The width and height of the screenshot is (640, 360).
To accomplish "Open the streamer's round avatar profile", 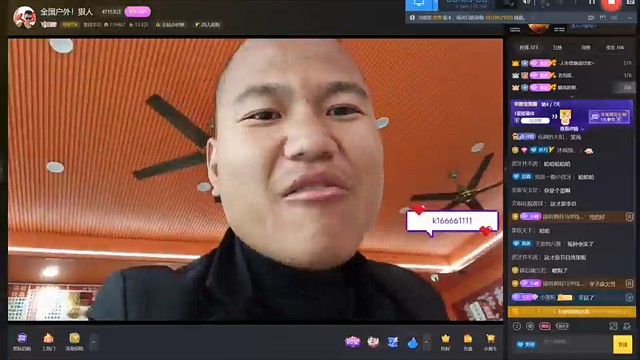I will pyautogui.click(x=24, y=17).
